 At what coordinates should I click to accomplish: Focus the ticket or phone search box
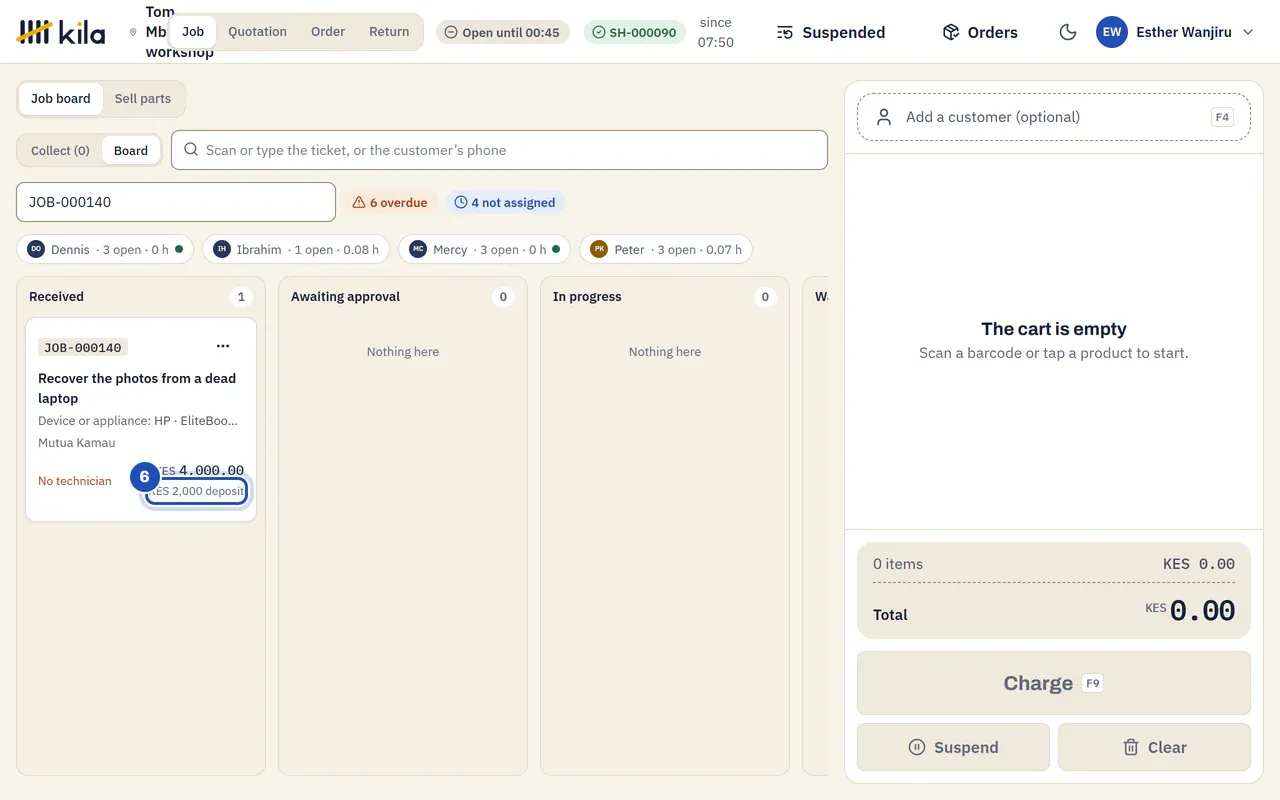coord(500,150)
